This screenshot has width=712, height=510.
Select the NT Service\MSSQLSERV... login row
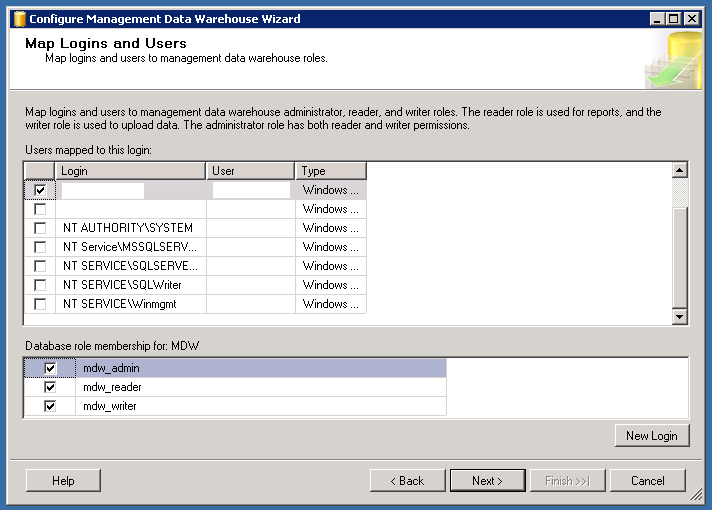(x=130, y=247)
